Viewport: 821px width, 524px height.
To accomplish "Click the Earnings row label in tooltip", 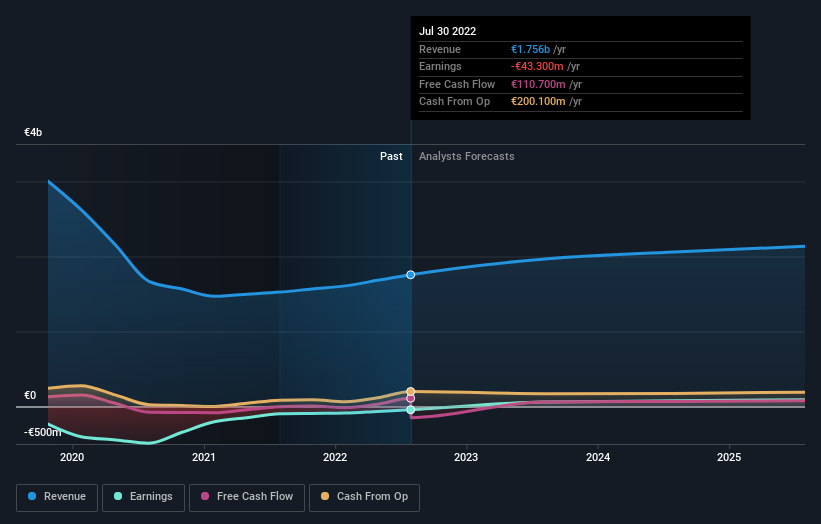I will (x=440, y=66).
